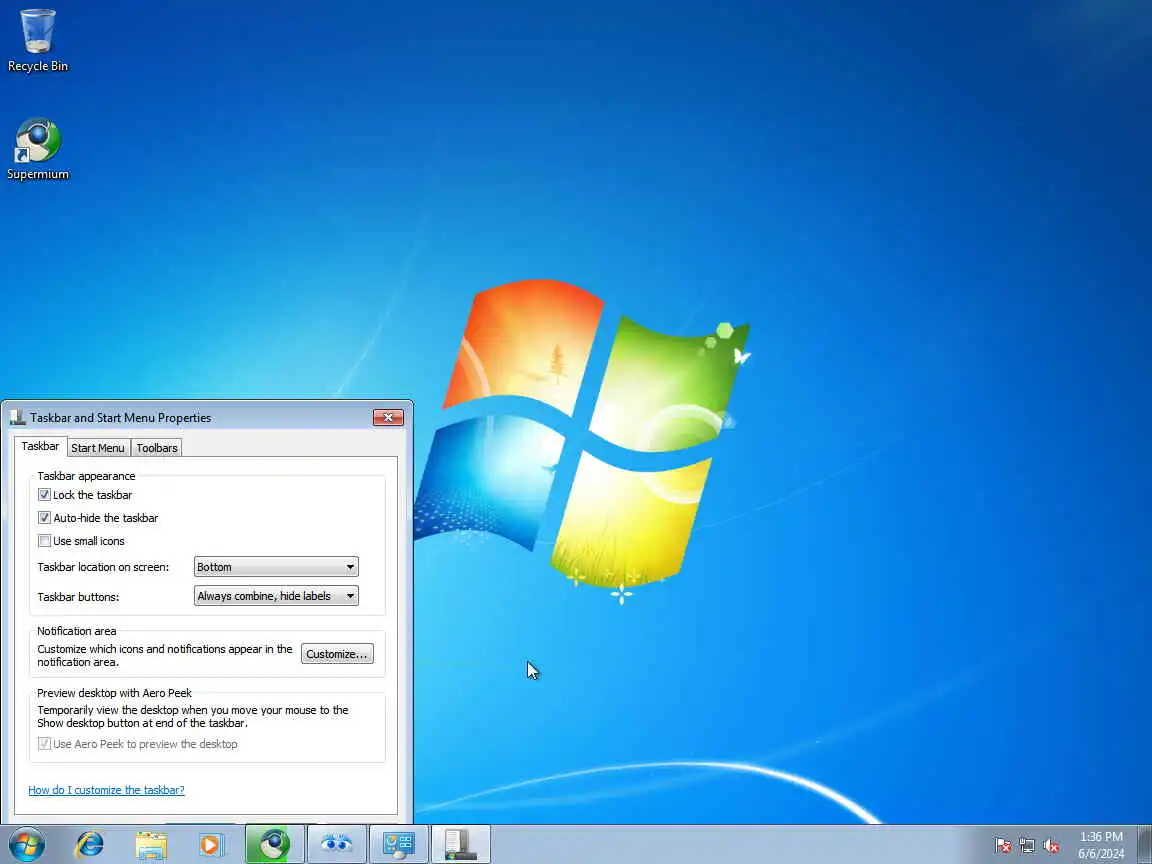Open Action Center flag tray icon

pyautogui.click(x=1003, y=846)
